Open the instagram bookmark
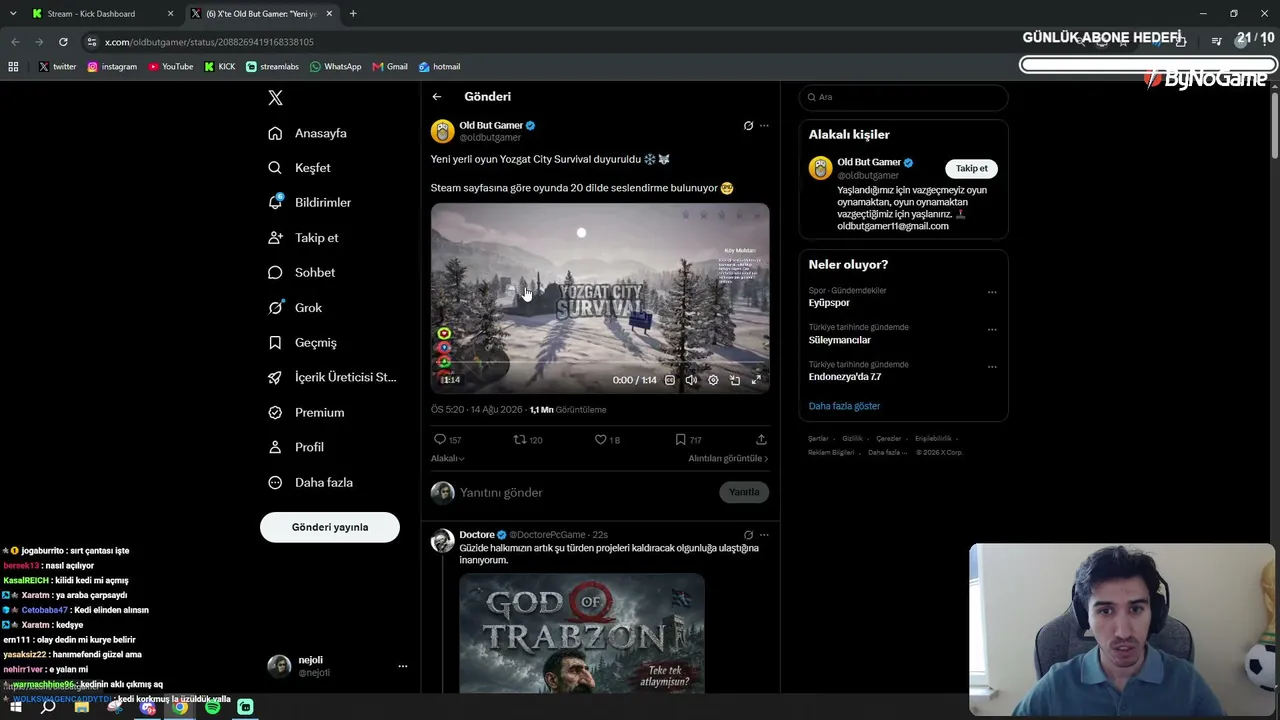 pos(112,67)
